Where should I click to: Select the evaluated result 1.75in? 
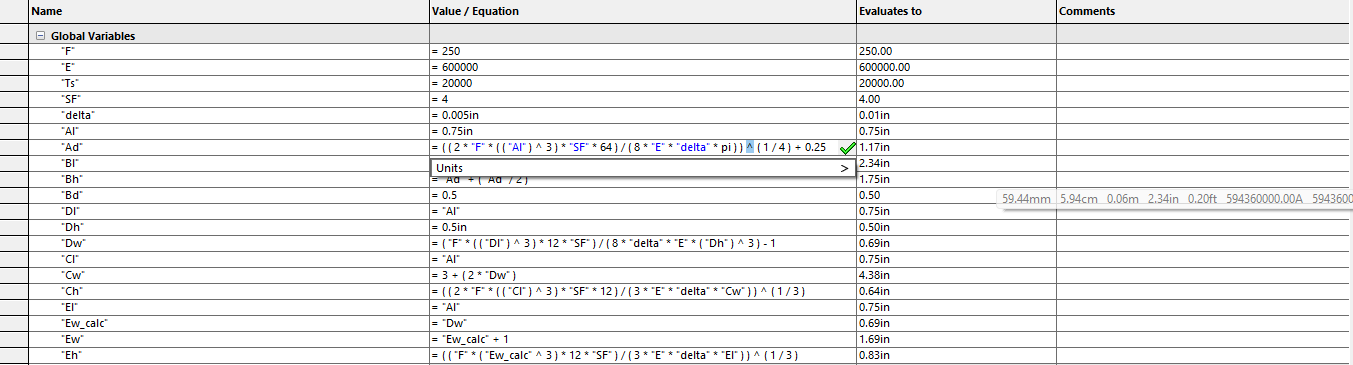pyautogui.click(x=956, y=179)
